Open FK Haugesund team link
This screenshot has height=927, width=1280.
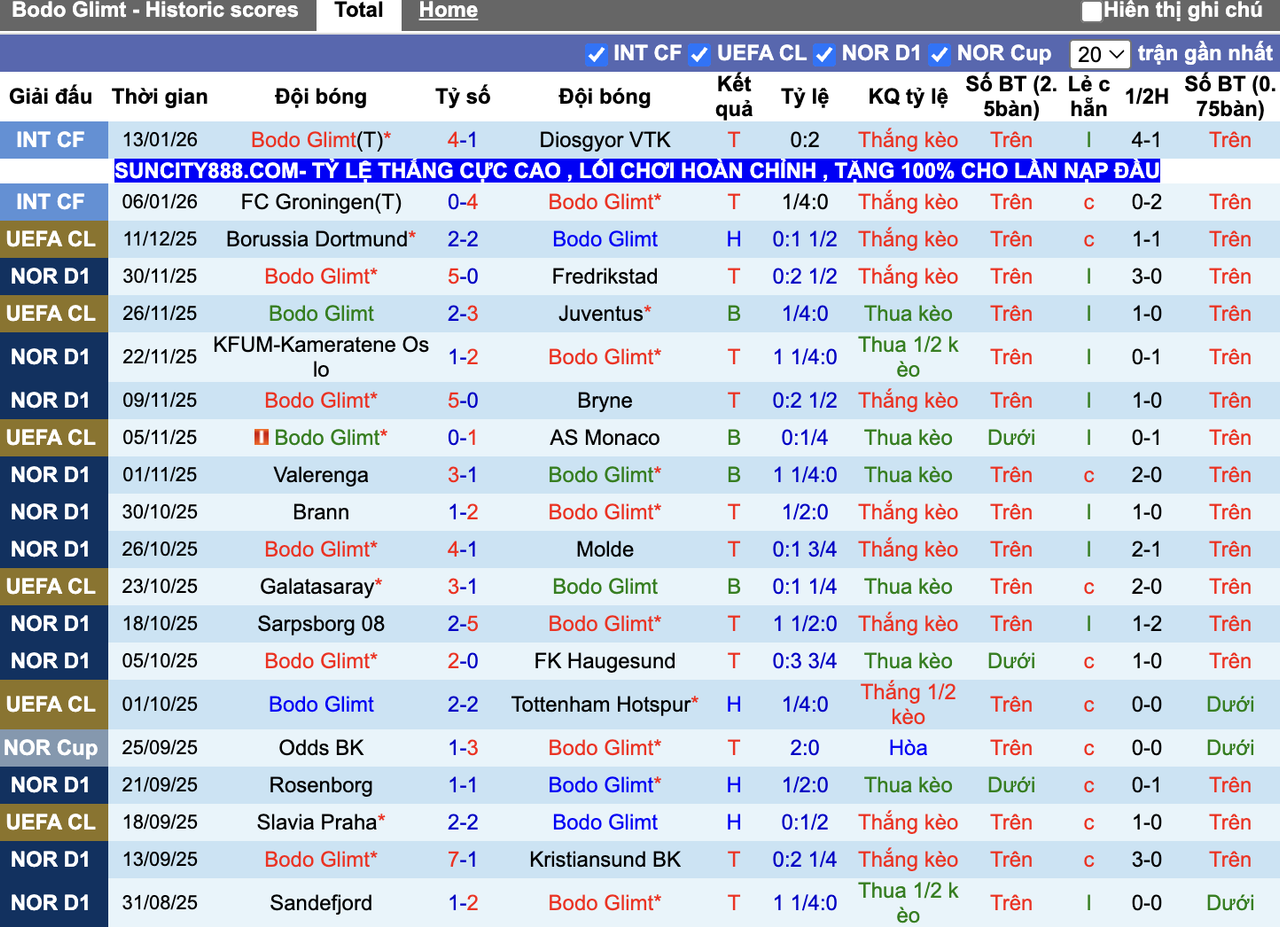point(605,661)
